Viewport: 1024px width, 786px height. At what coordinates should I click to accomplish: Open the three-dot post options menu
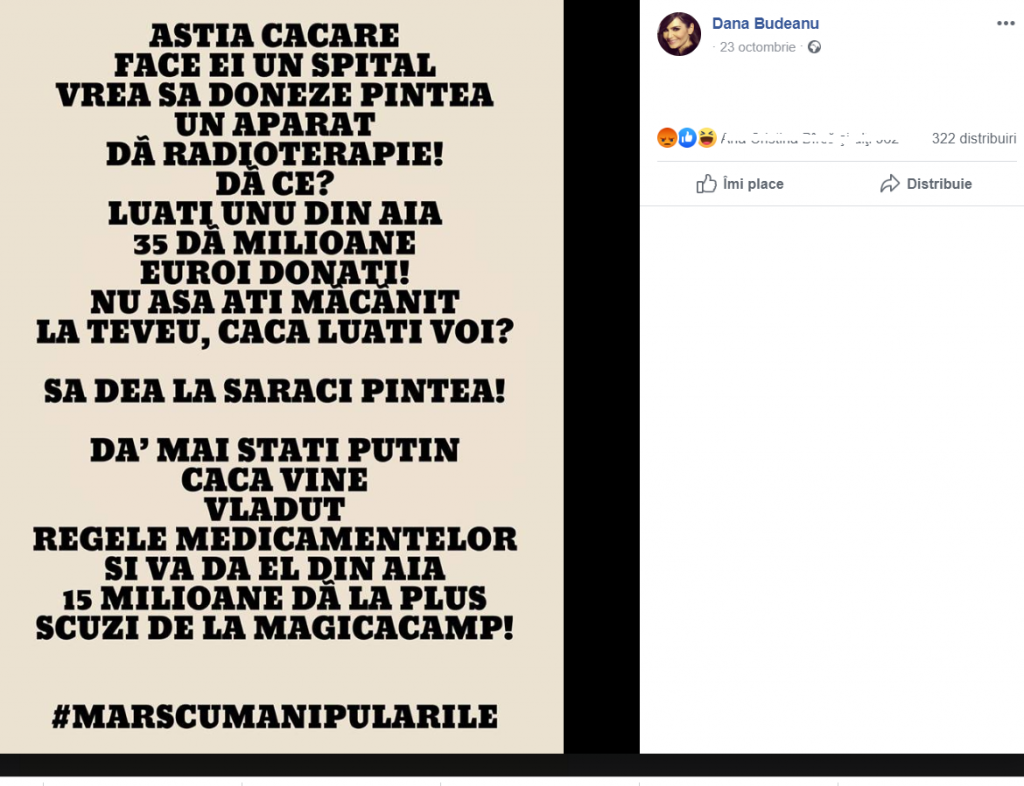(1006, 24)
